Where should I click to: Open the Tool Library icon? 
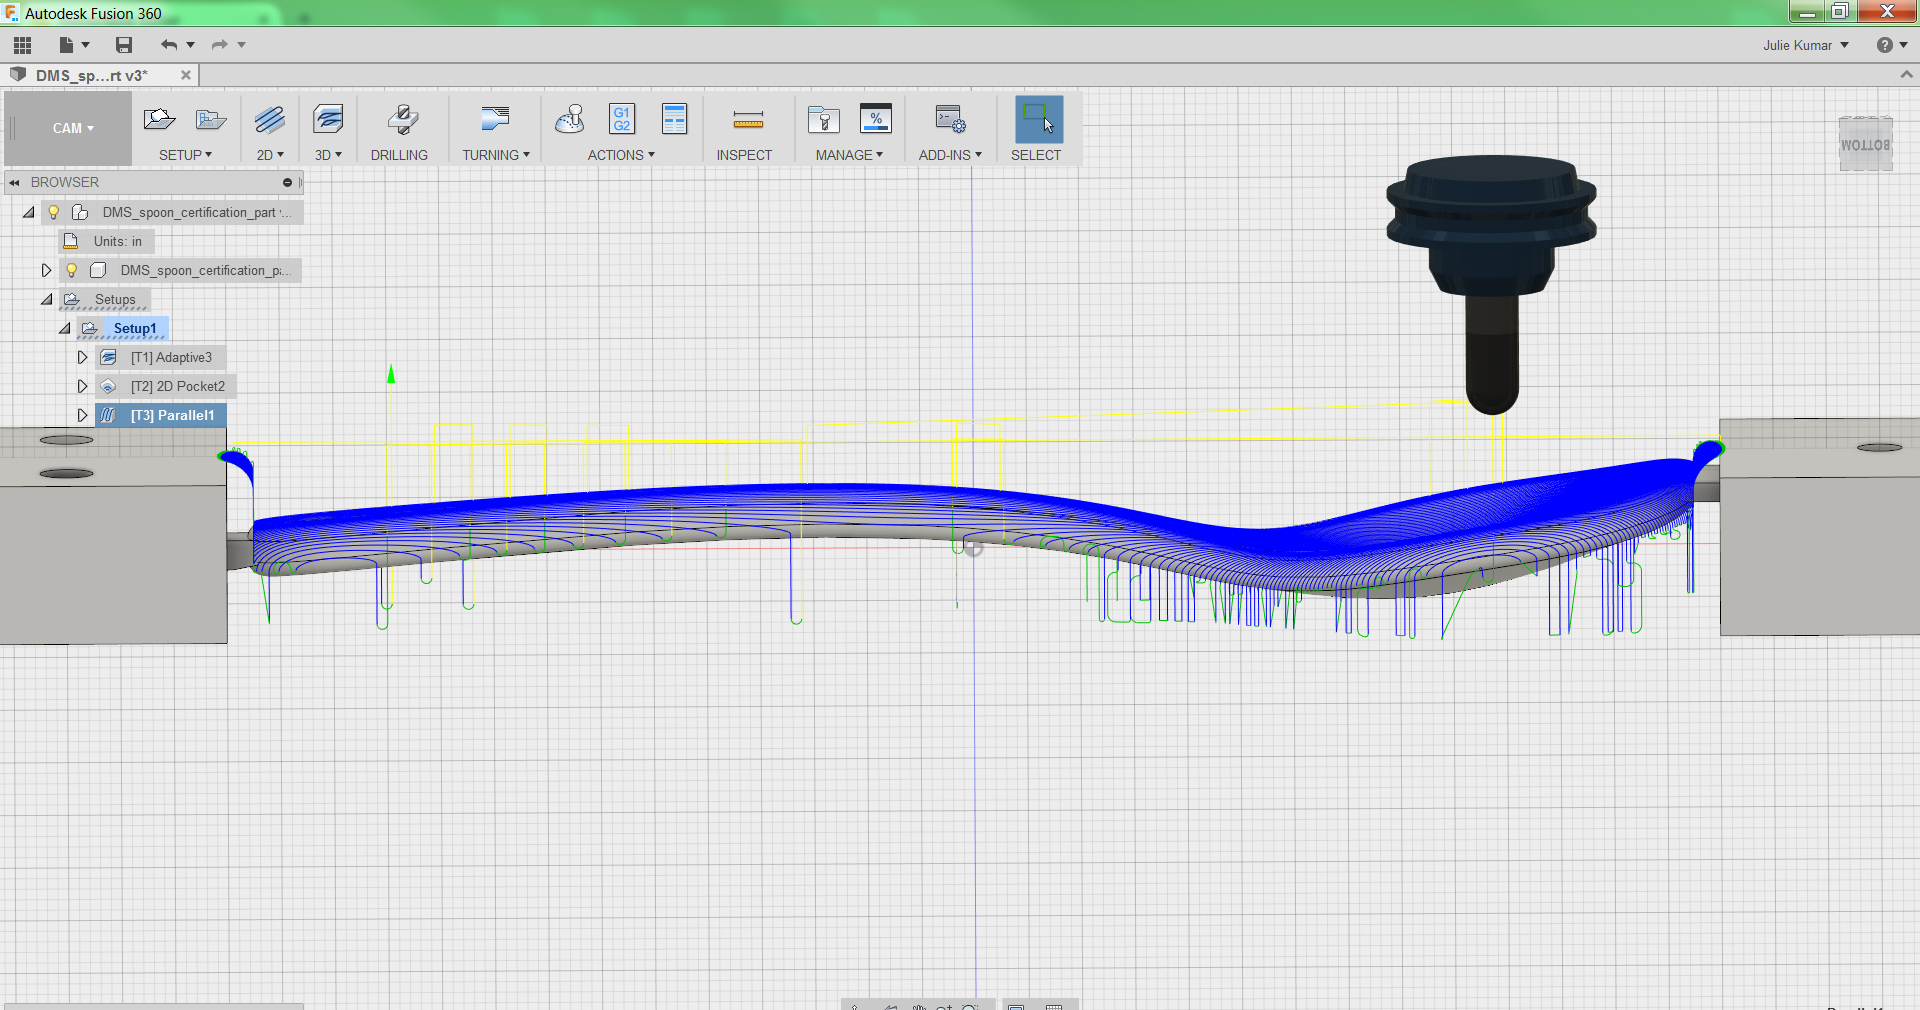(824, 120)
